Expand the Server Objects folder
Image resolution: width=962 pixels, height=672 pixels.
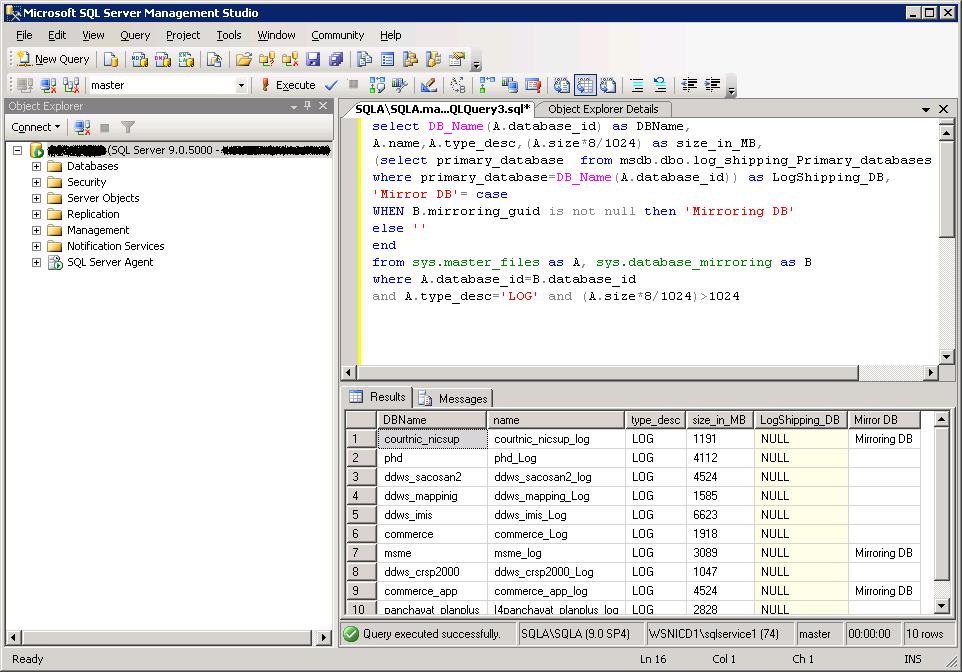tap(36, 198)
